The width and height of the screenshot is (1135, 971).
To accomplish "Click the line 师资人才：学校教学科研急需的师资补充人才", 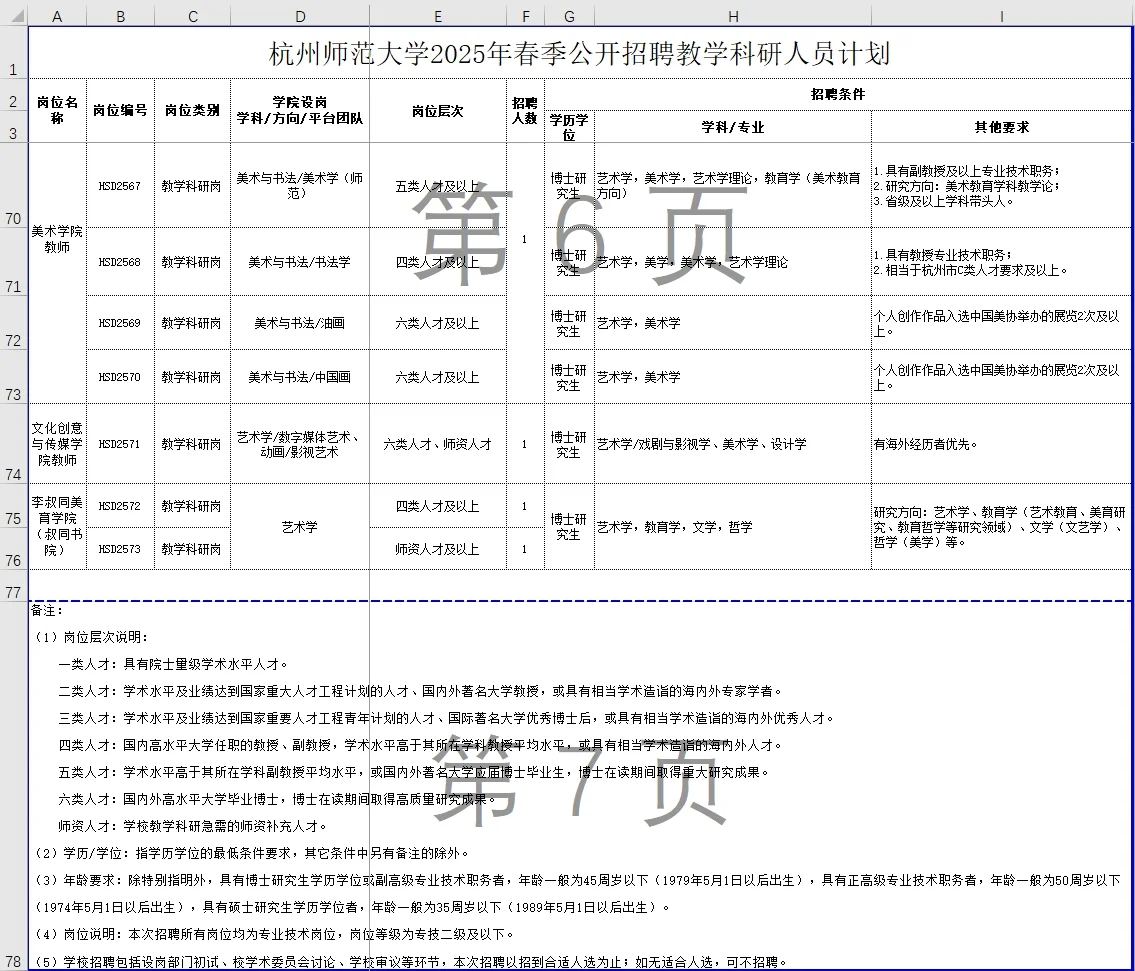I will pyautogui.click(x=193, y=825).
